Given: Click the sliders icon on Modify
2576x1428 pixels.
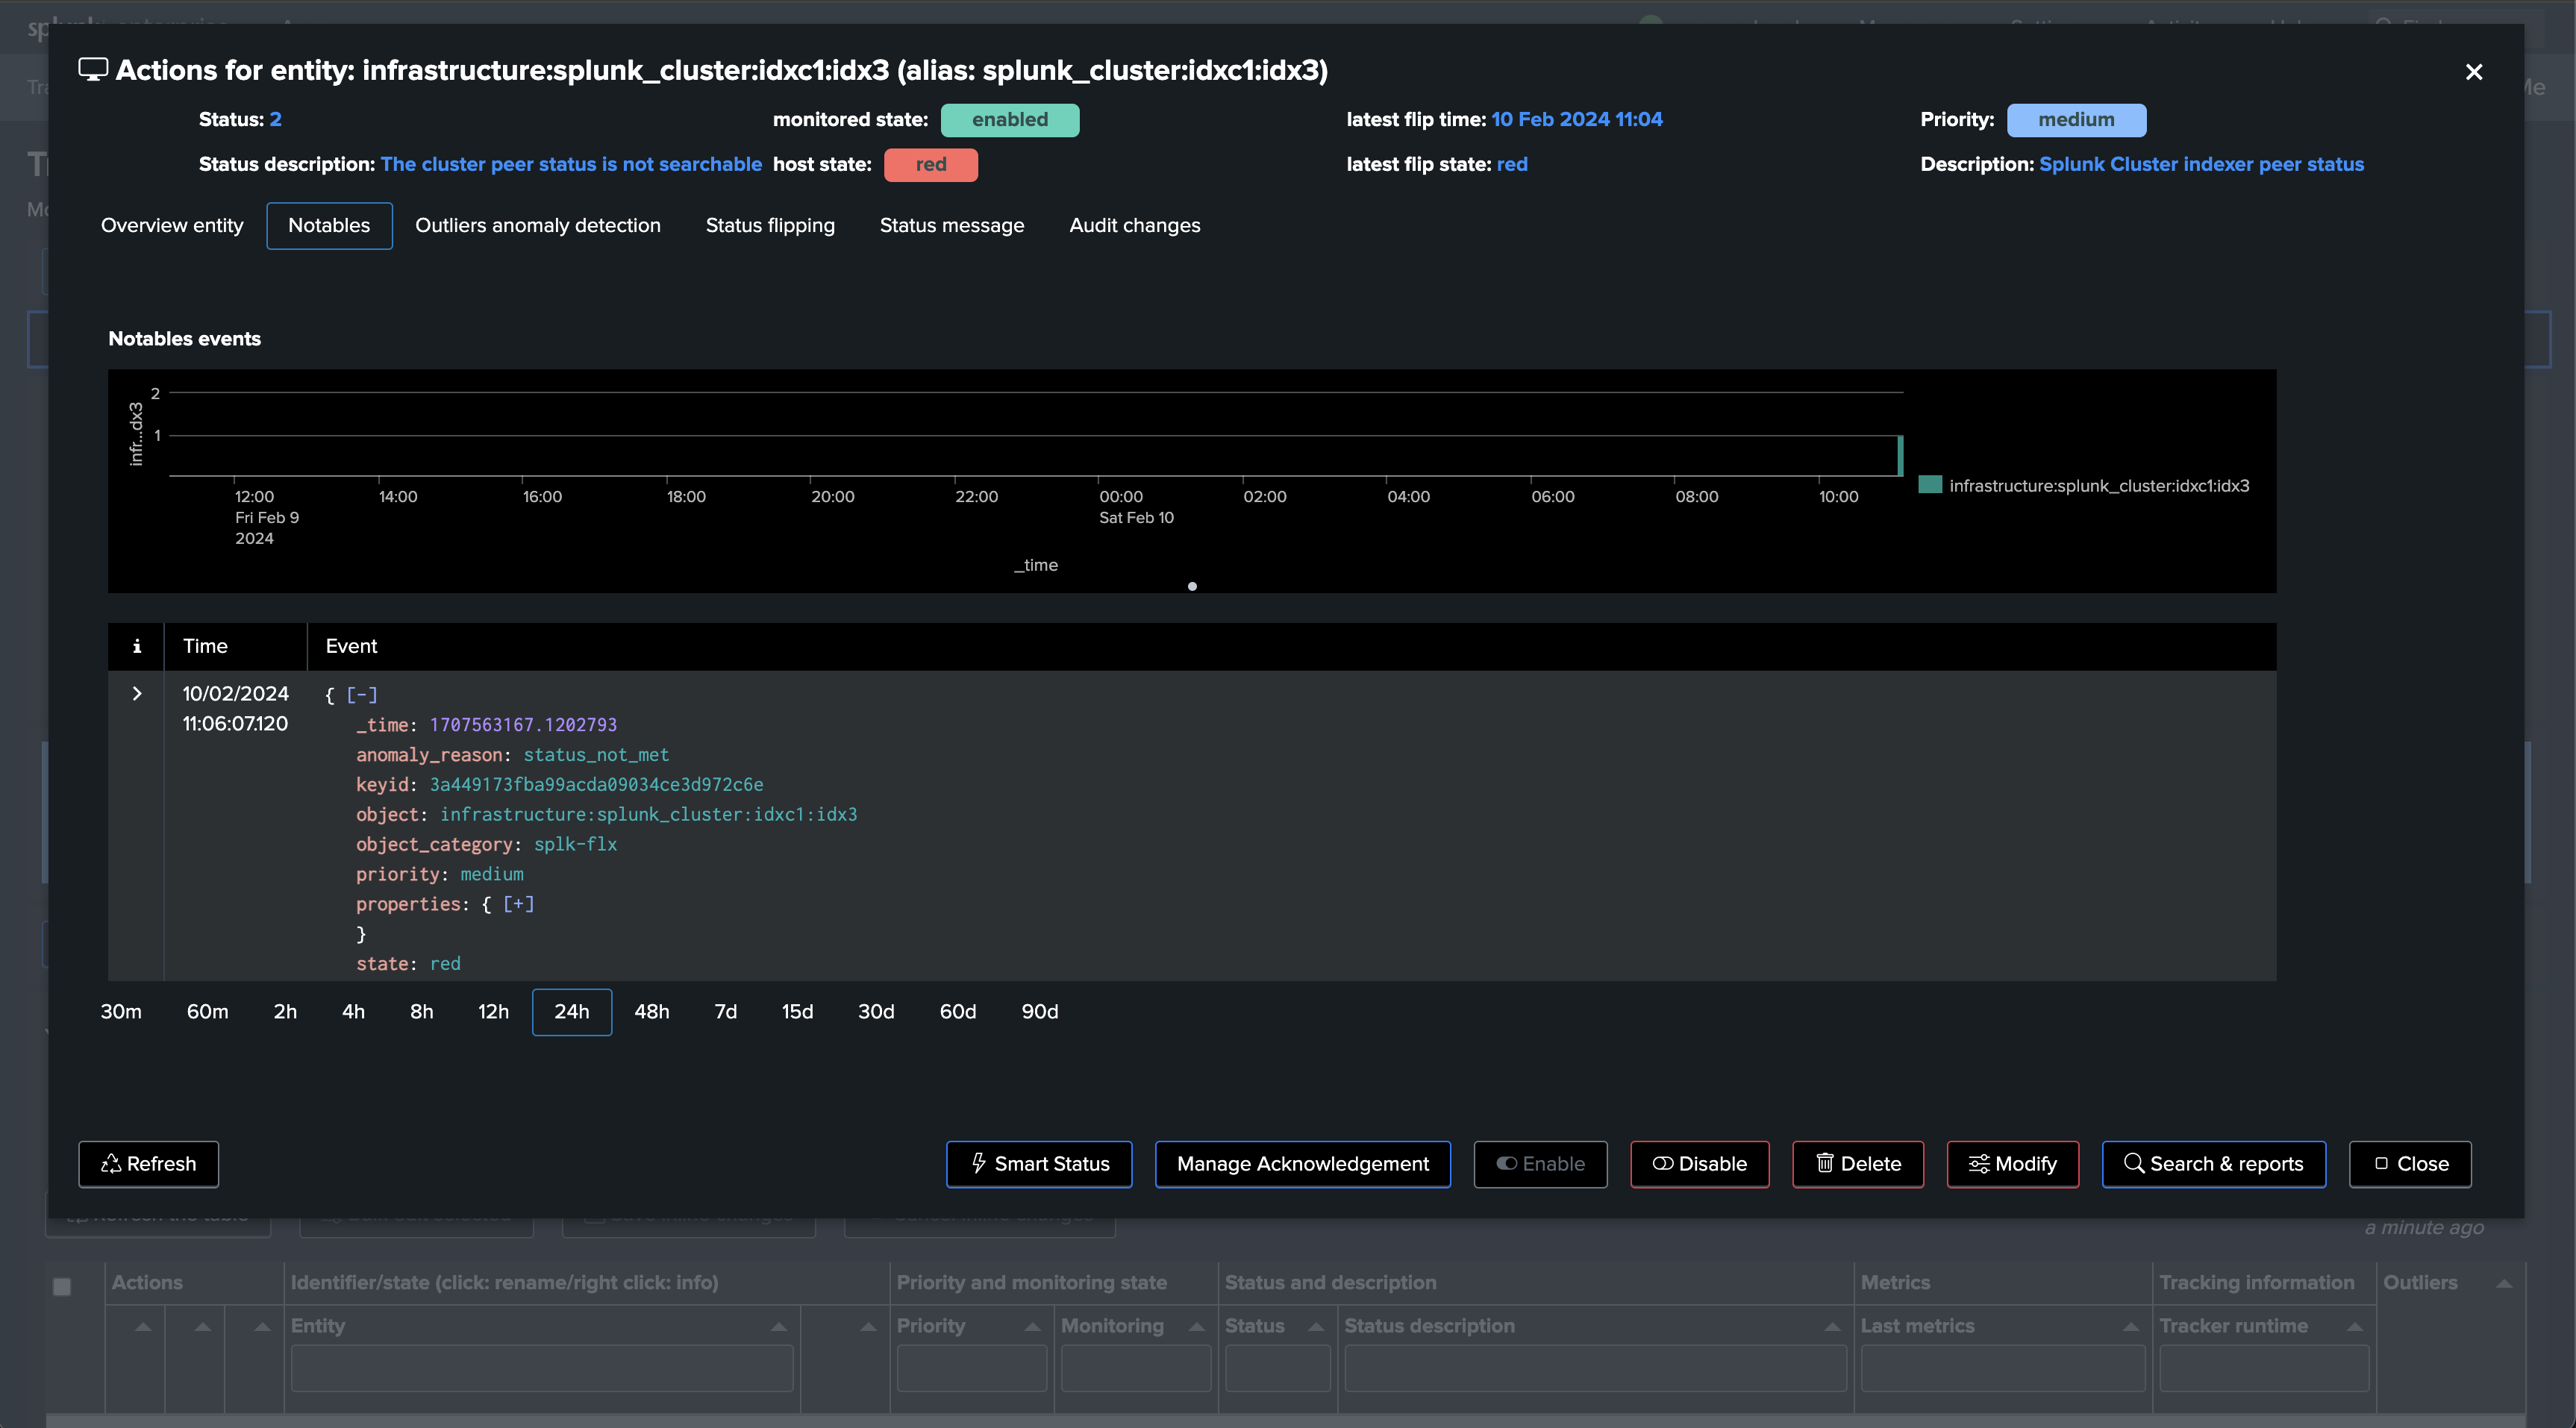Looking at the screenshot, I should pos(1979,1163).
